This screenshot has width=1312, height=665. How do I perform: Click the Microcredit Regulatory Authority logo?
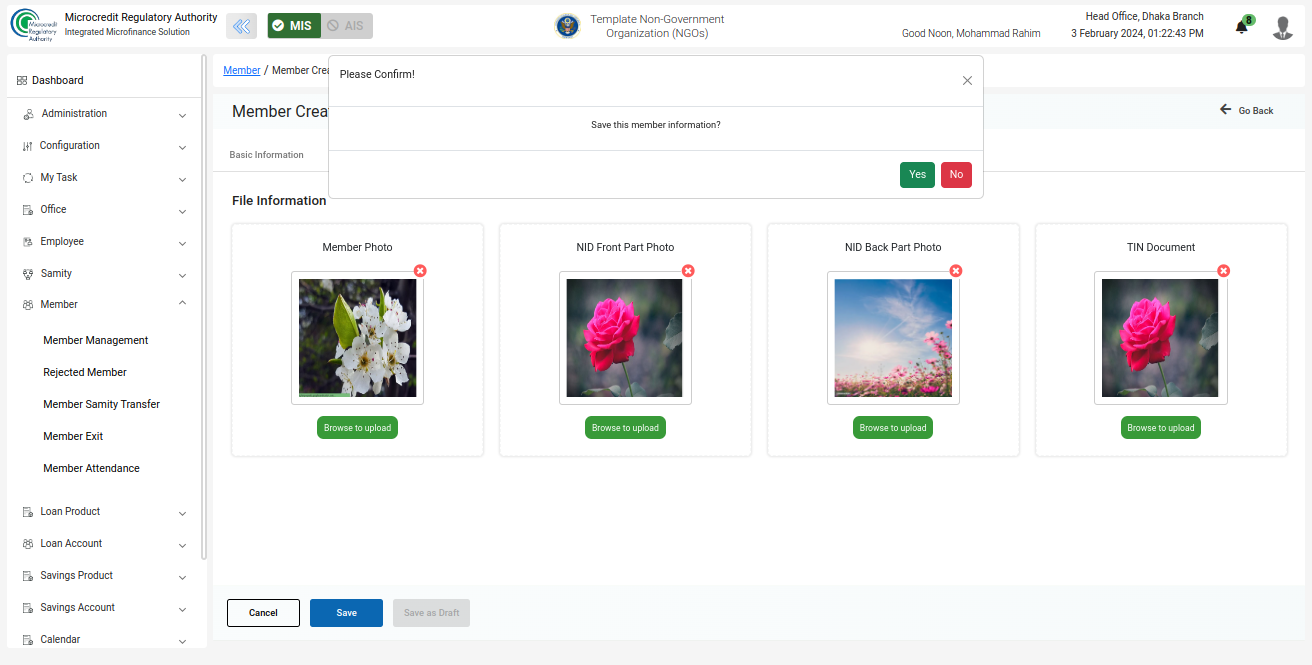tap(34, 26)
